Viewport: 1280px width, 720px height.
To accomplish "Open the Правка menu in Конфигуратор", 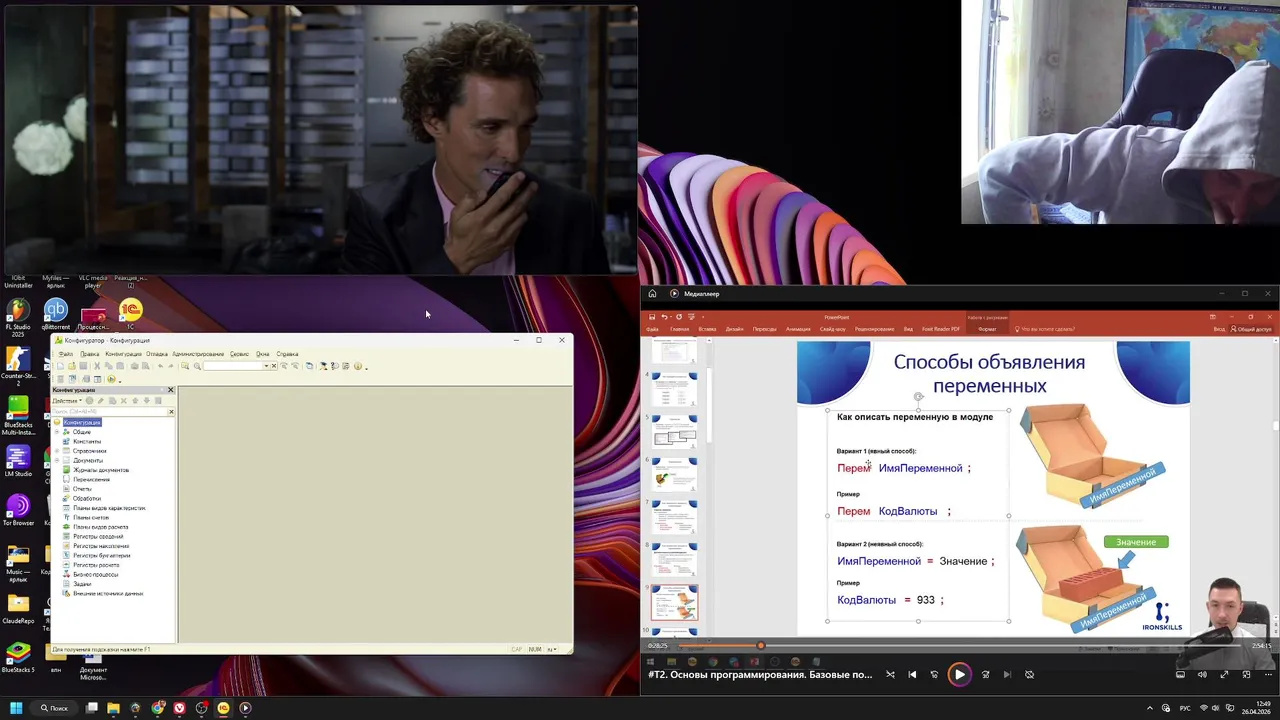I will [90, 354].
